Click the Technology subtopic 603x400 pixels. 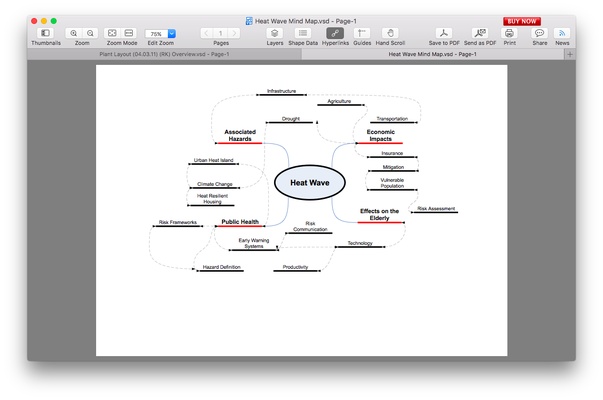360,243
